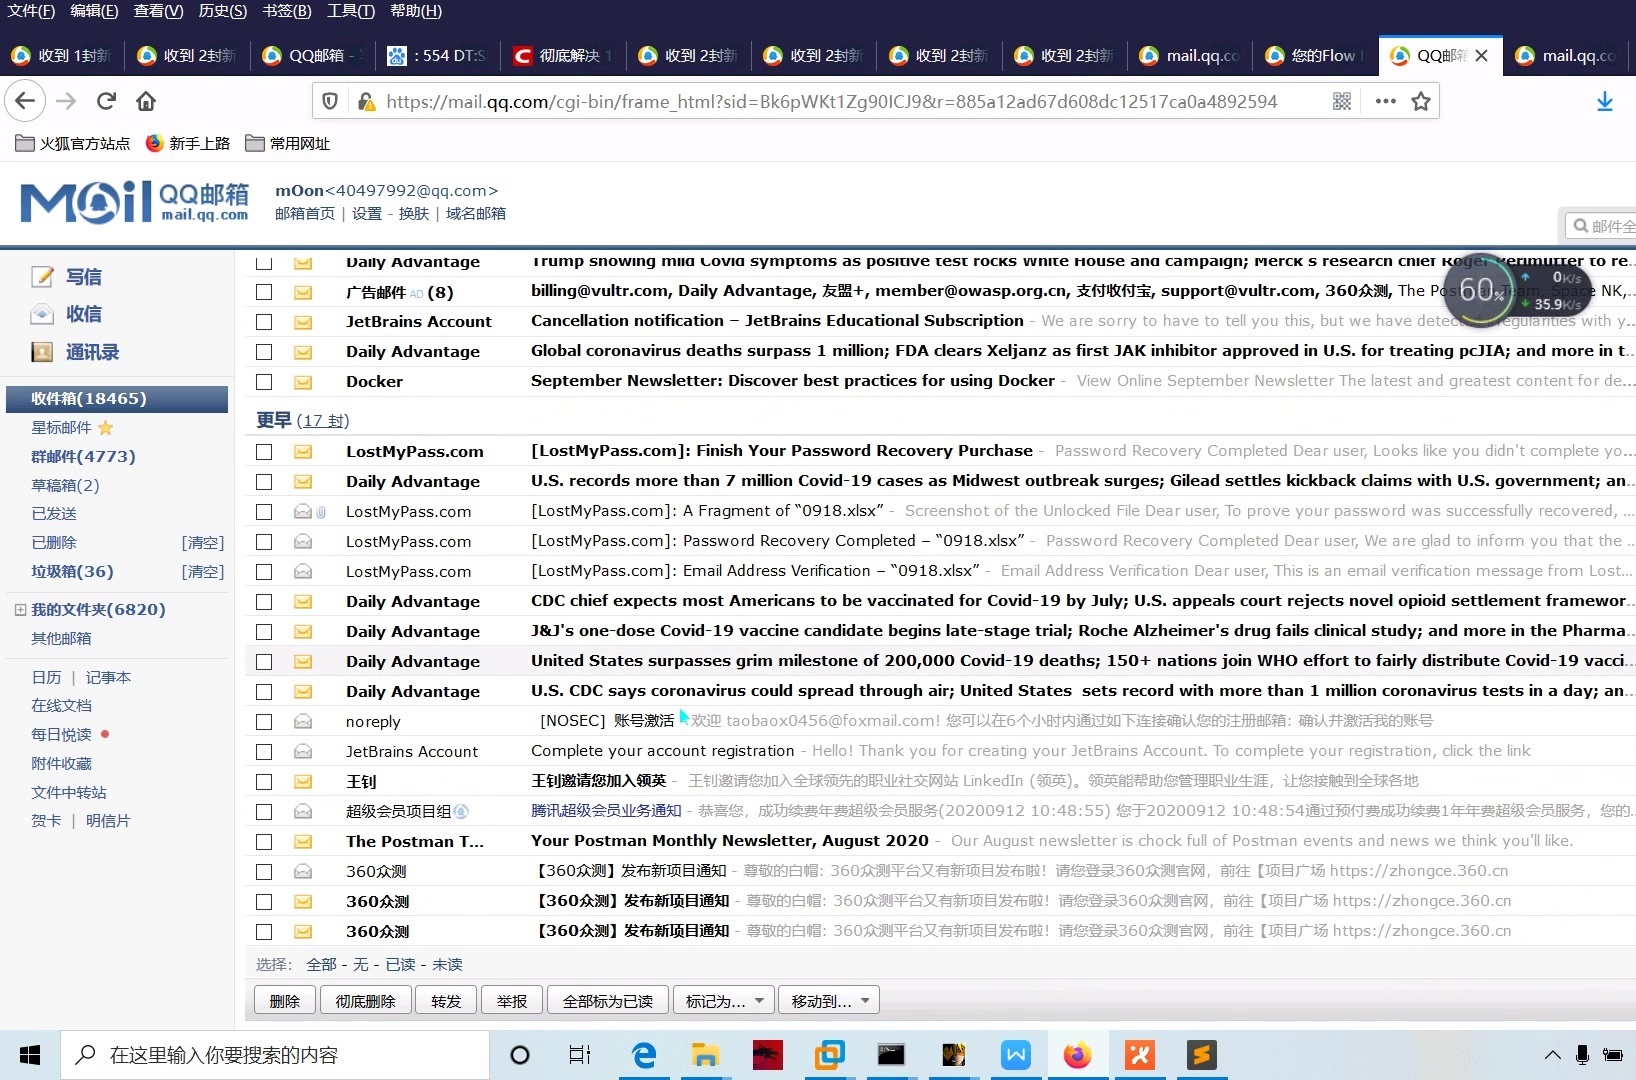Switch to the 彻底解决 browser tab
This screenshot has width=1636, height=1080.
(x=563, y=56)
